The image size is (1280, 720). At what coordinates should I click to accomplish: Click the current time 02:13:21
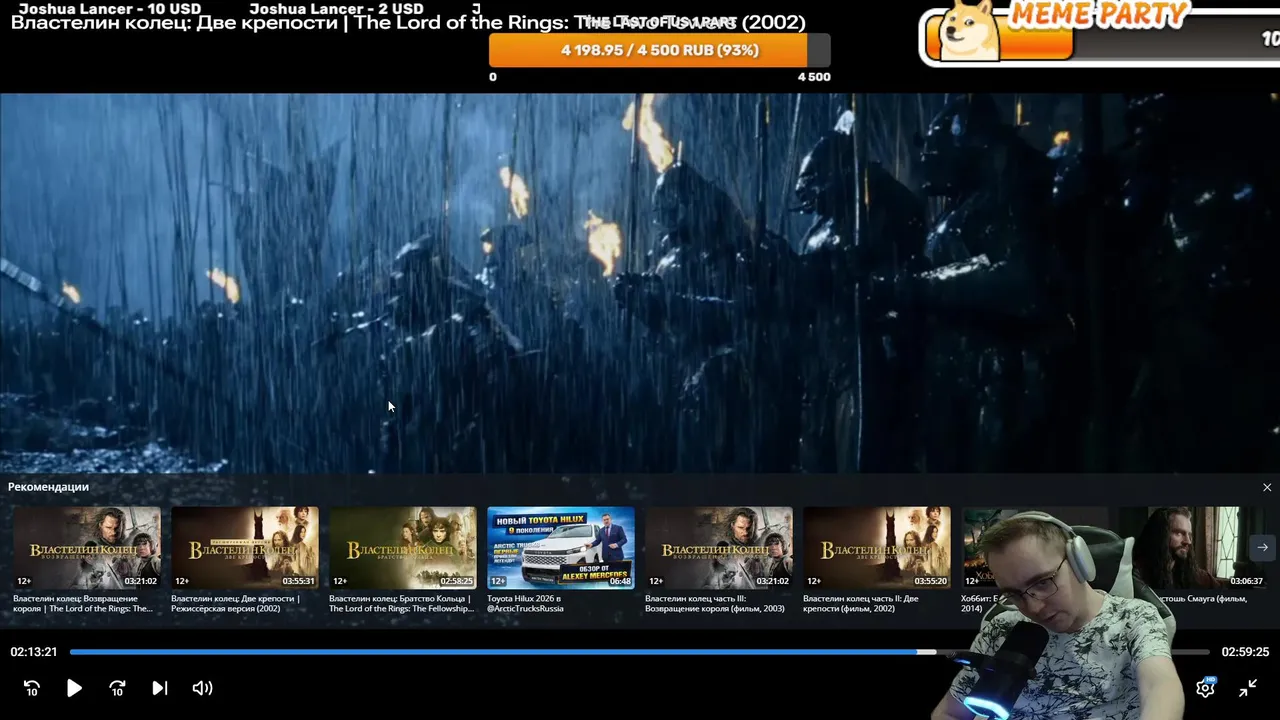34,652
